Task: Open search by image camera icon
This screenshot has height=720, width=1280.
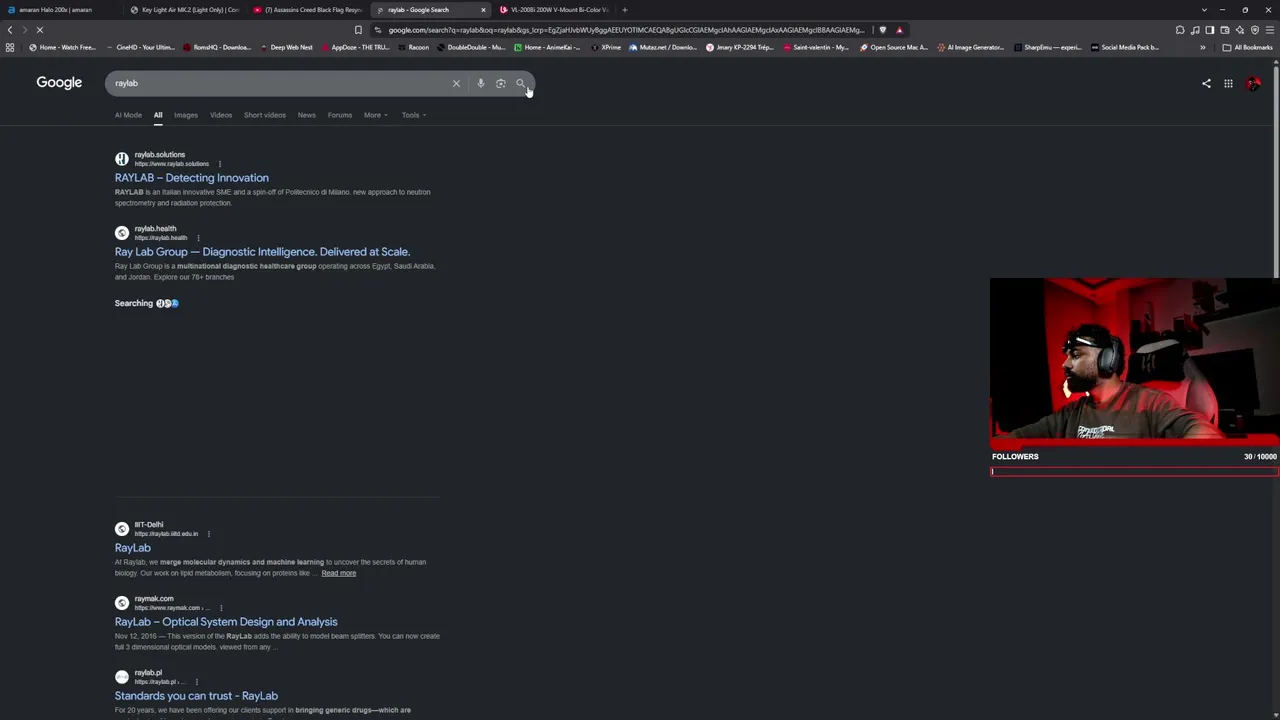Action: click(x=500, y=83)
